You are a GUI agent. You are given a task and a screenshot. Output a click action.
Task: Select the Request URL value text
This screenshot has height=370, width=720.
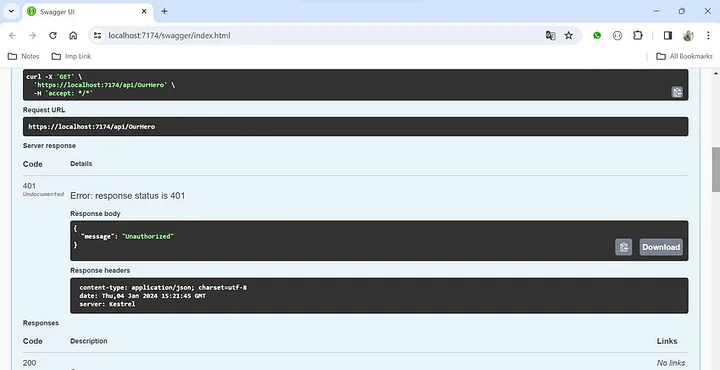pyautogui.click(x=91, y=126)
